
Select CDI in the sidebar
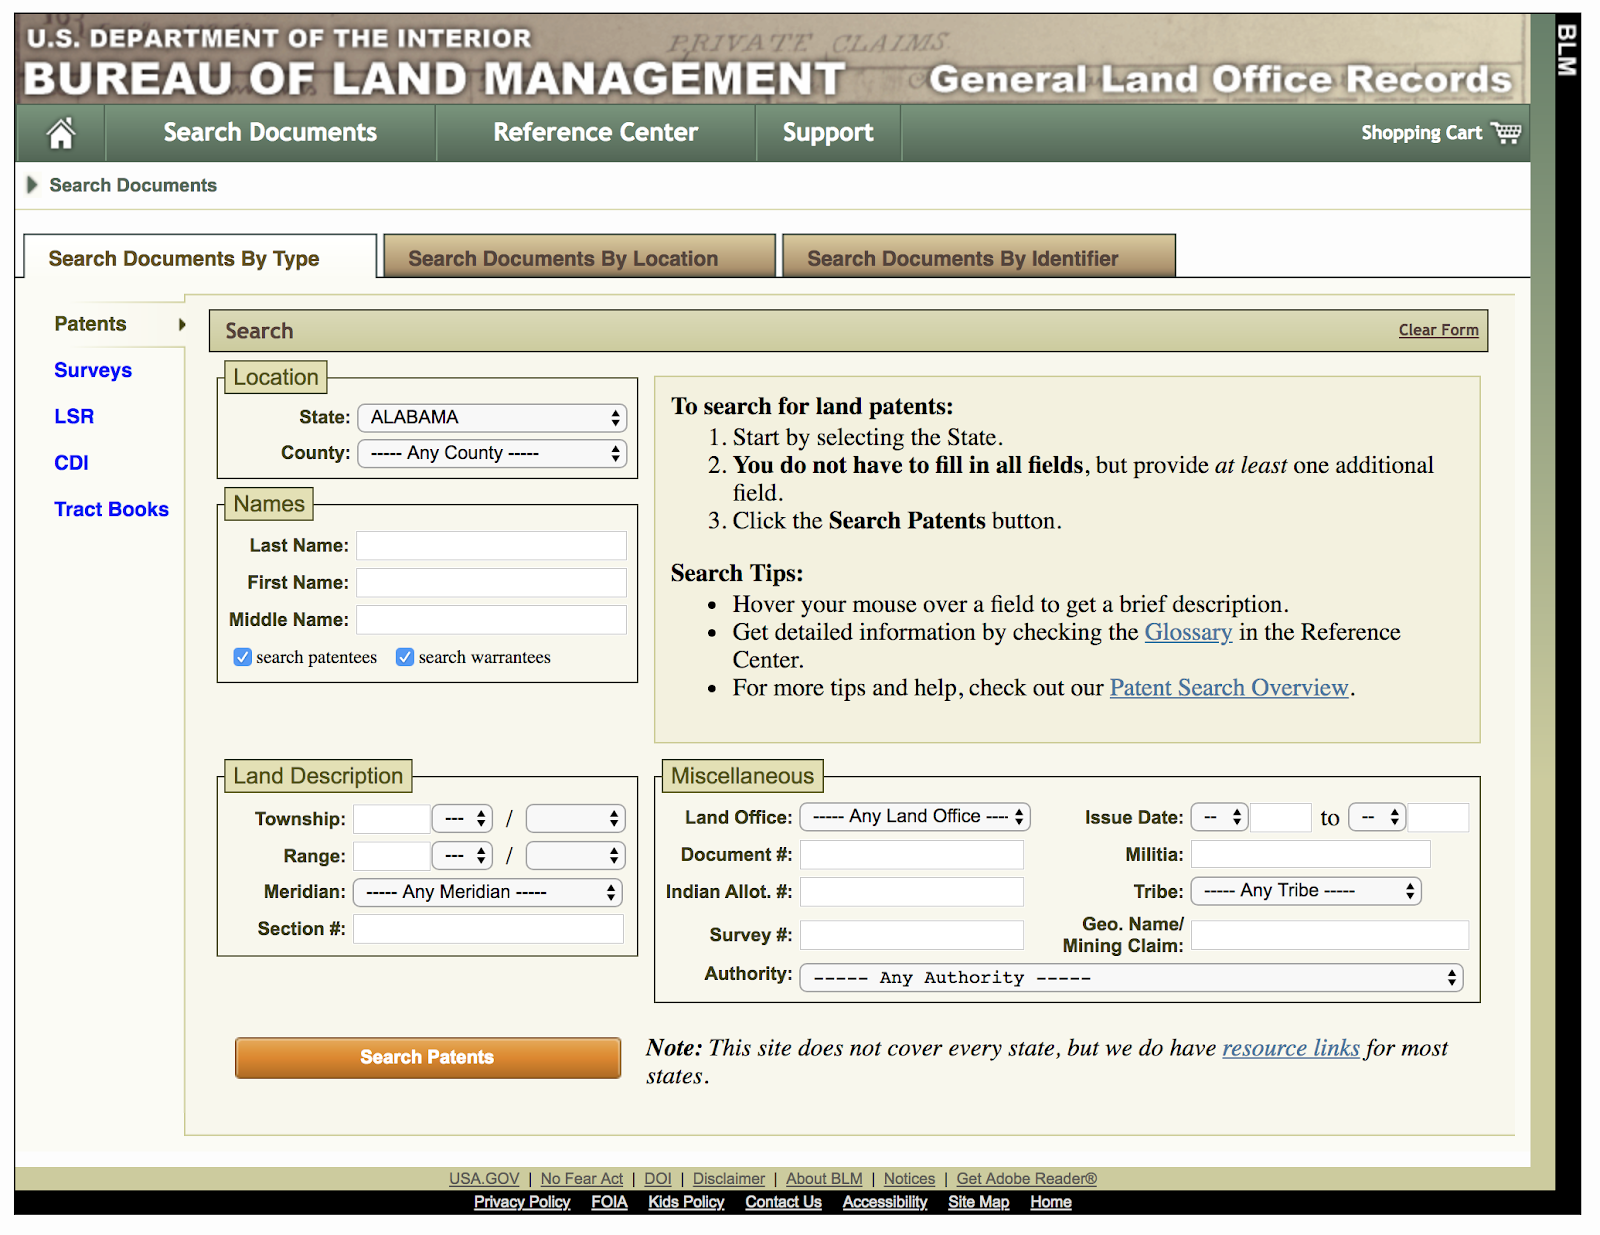coord(71,463)
